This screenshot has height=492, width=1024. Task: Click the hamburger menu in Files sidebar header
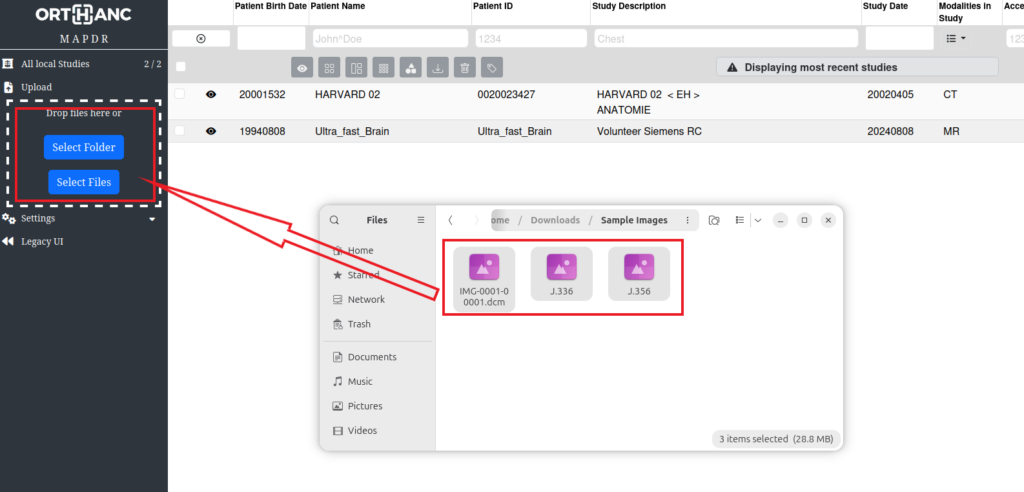coord(421,220)
